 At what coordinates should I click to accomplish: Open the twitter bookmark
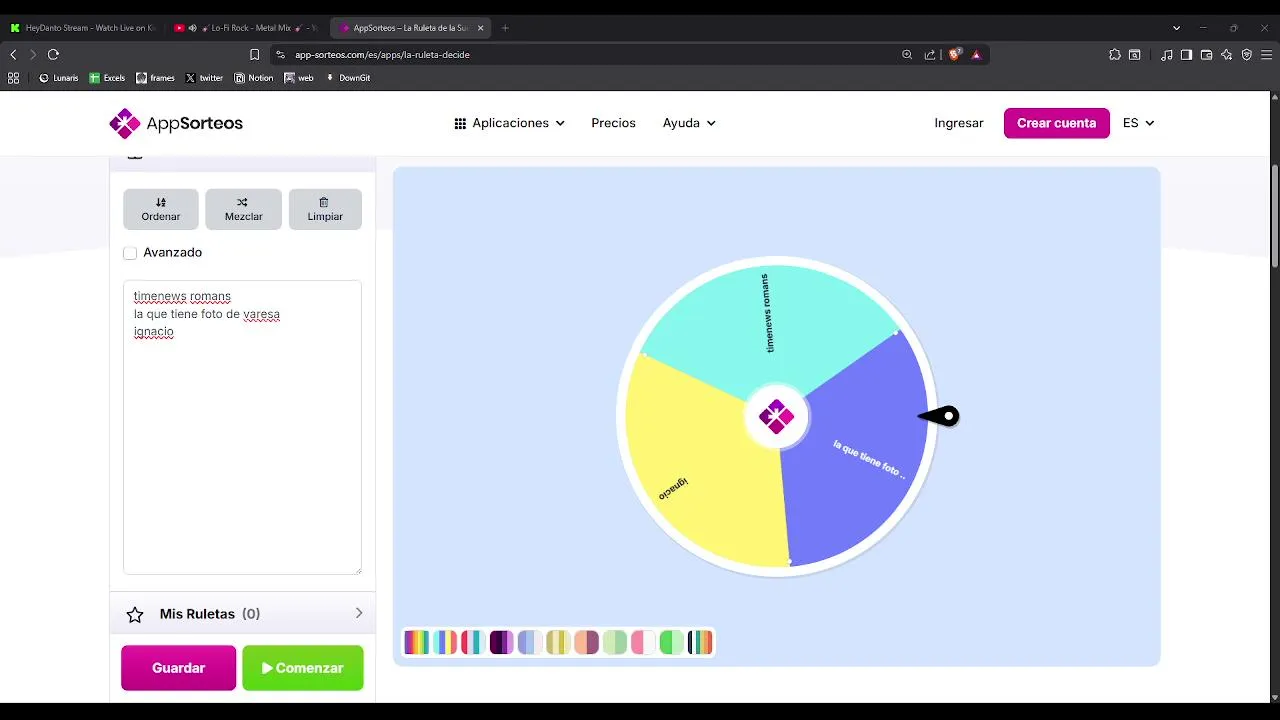204,78
